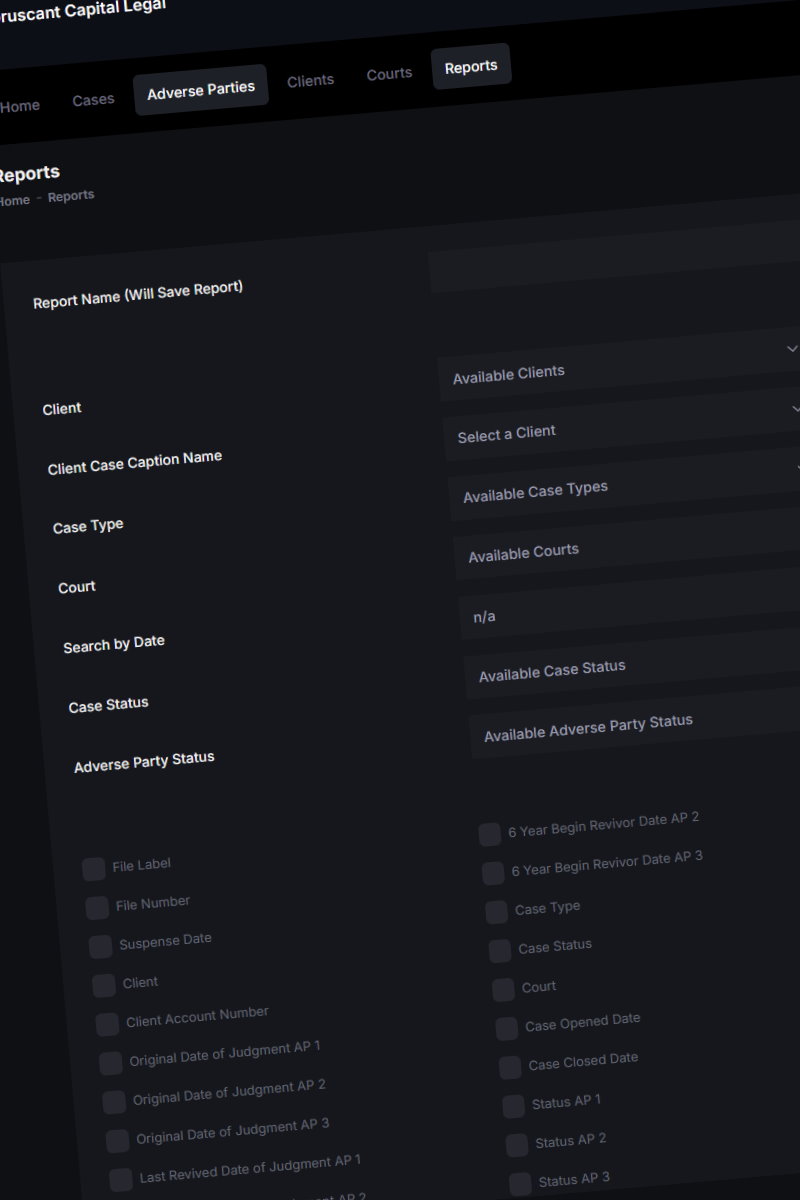Enable the Case Type column checkbox
Image resolution: width=800 pixels, height=1200 pixels.
[497, 912]
